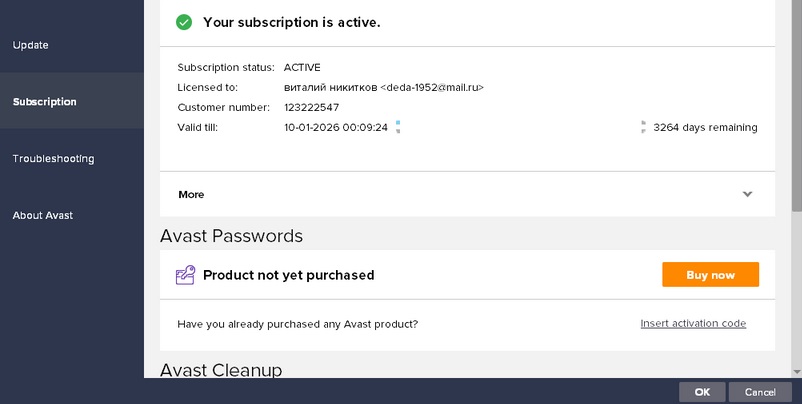Click the green subscription active checkmark icon
802x404 pixels.
183,22
